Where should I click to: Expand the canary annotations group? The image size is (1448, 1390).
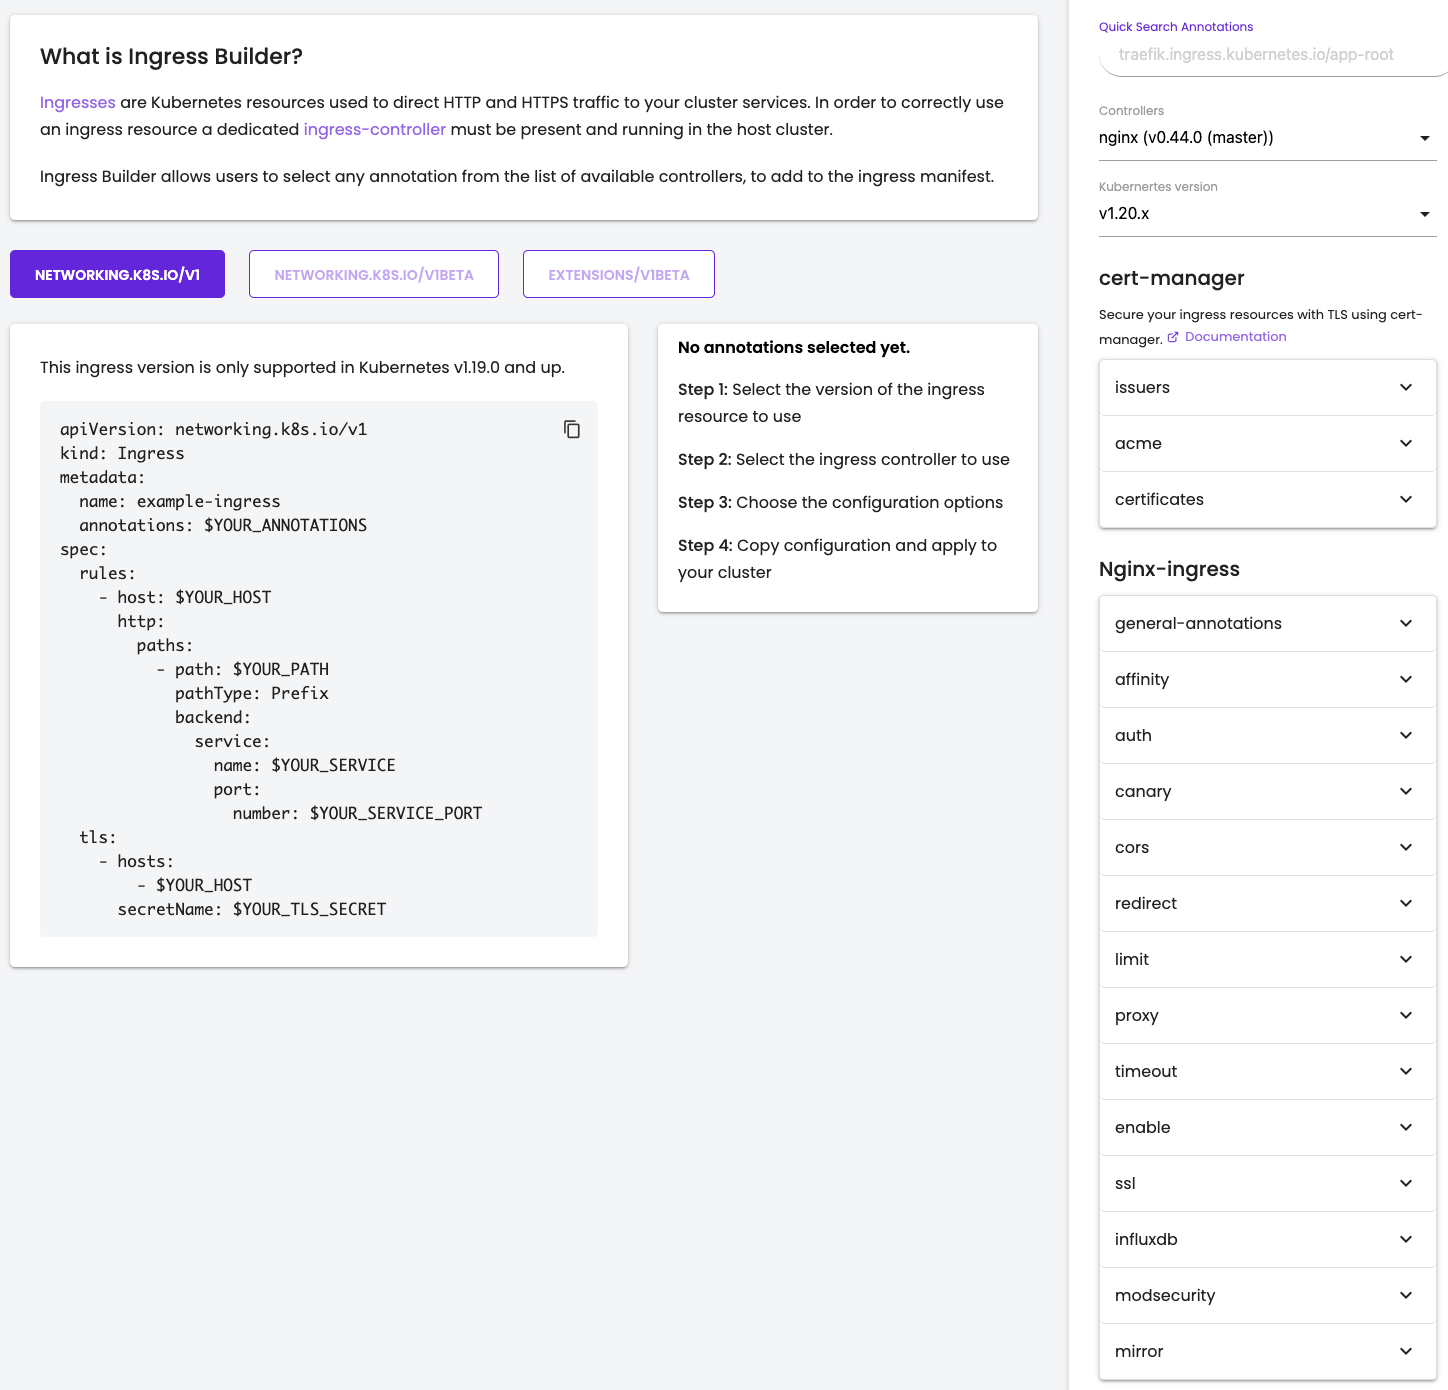tap(1267, 792)
